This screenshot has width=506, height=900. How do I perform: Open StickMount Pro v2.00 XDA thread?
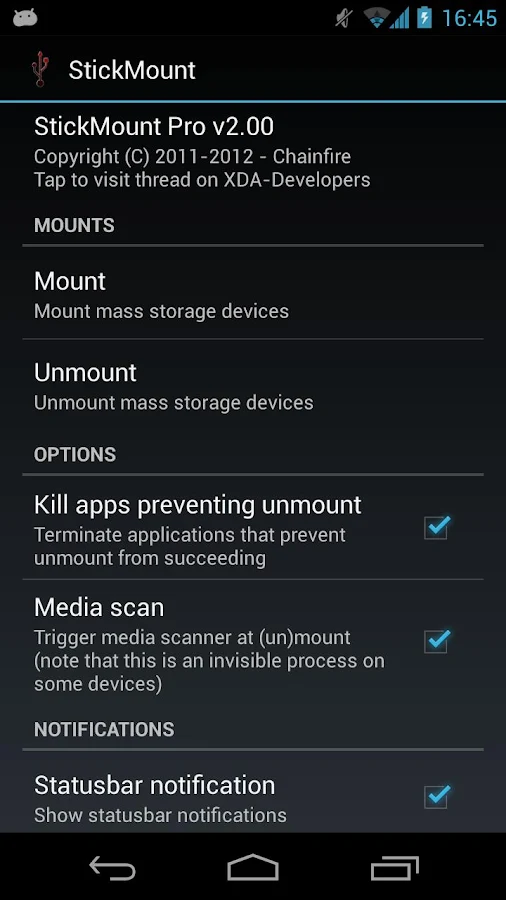(253, 151)
